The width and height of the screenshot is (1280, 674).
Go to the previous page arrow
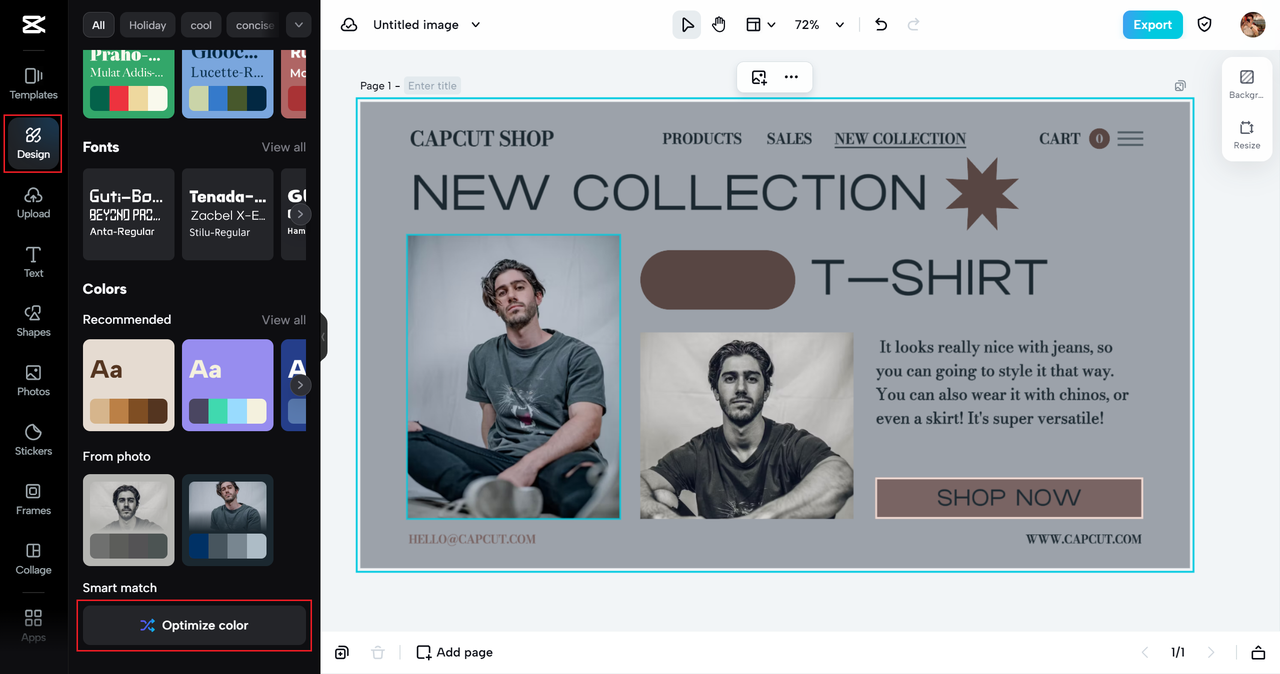click(x=1145, y=653)
